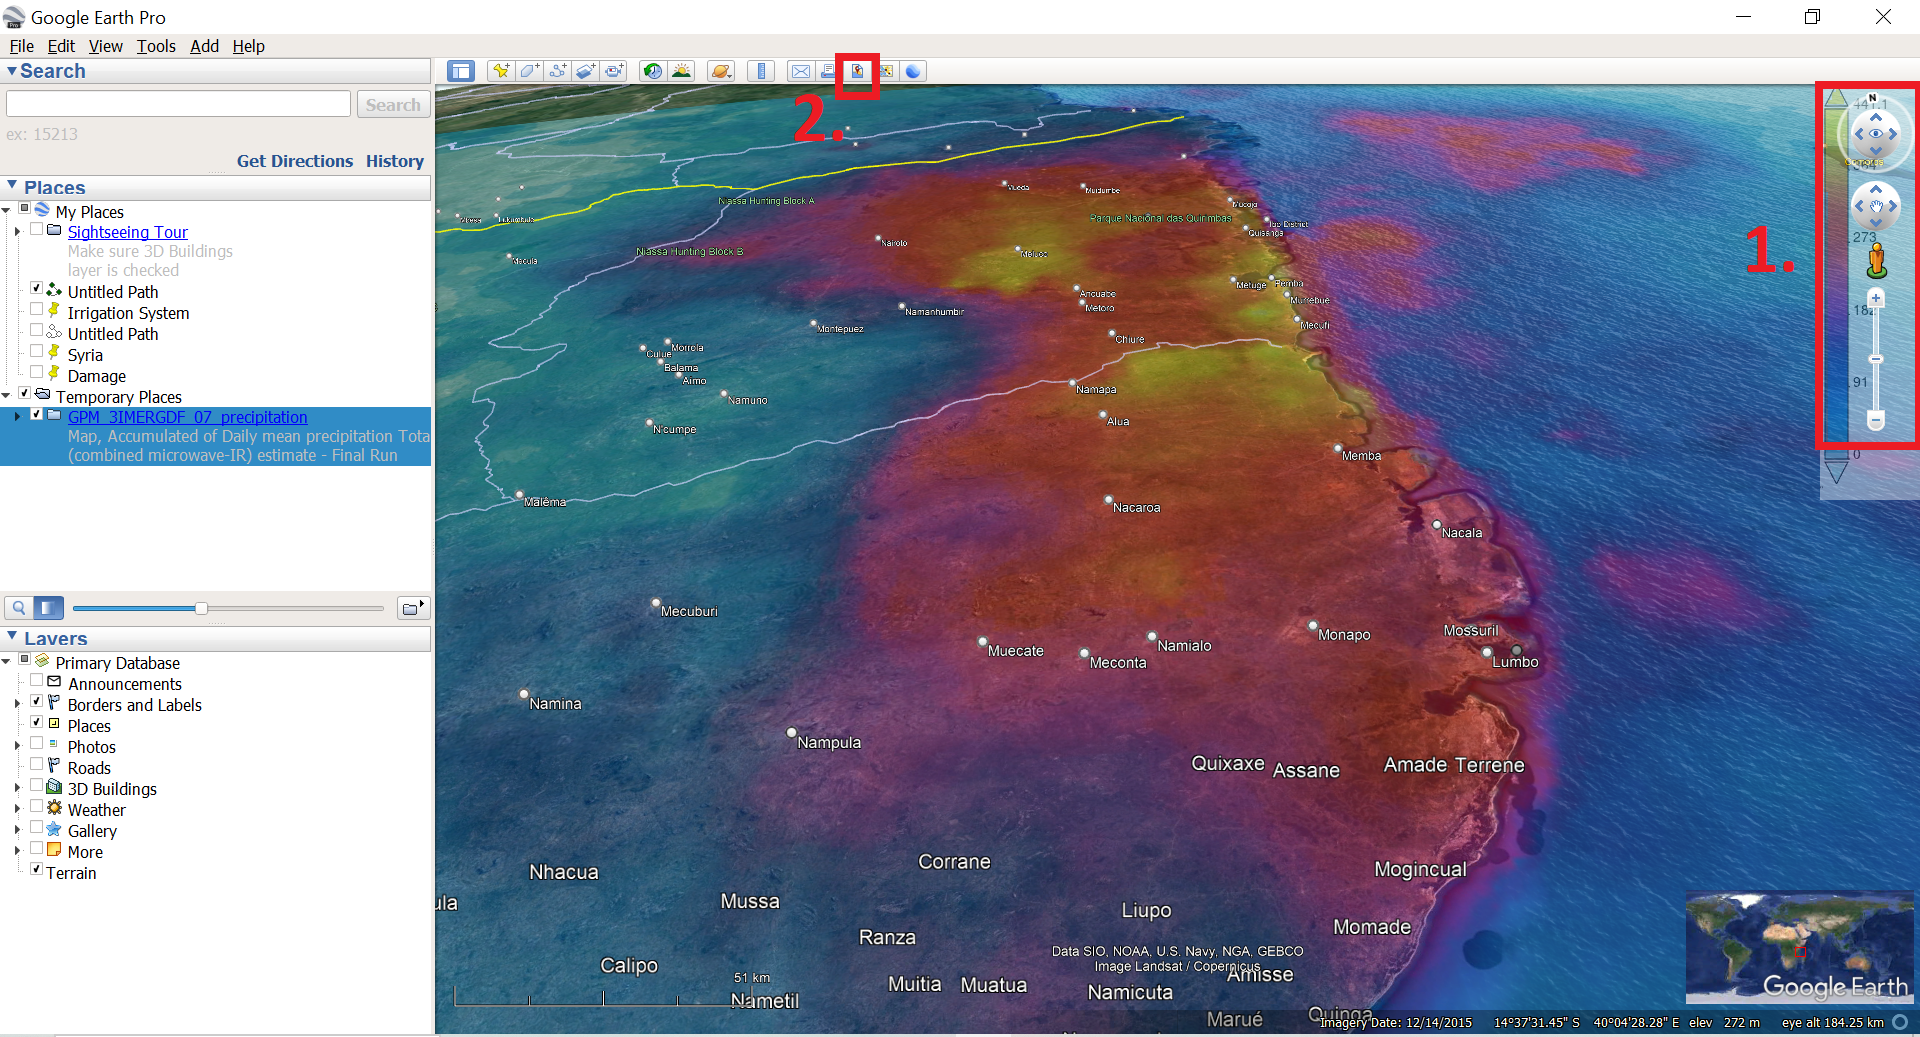Click the search magnifier icon below Places
Image resolution: width=1920 pixels, height=1037 pixels.
pyautogui.click(x=19, y=607)
